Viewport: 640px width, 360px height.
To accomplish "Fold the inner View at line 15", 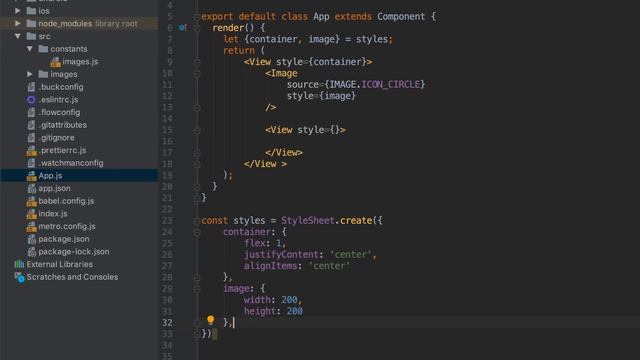I will [x=197, y=130].
